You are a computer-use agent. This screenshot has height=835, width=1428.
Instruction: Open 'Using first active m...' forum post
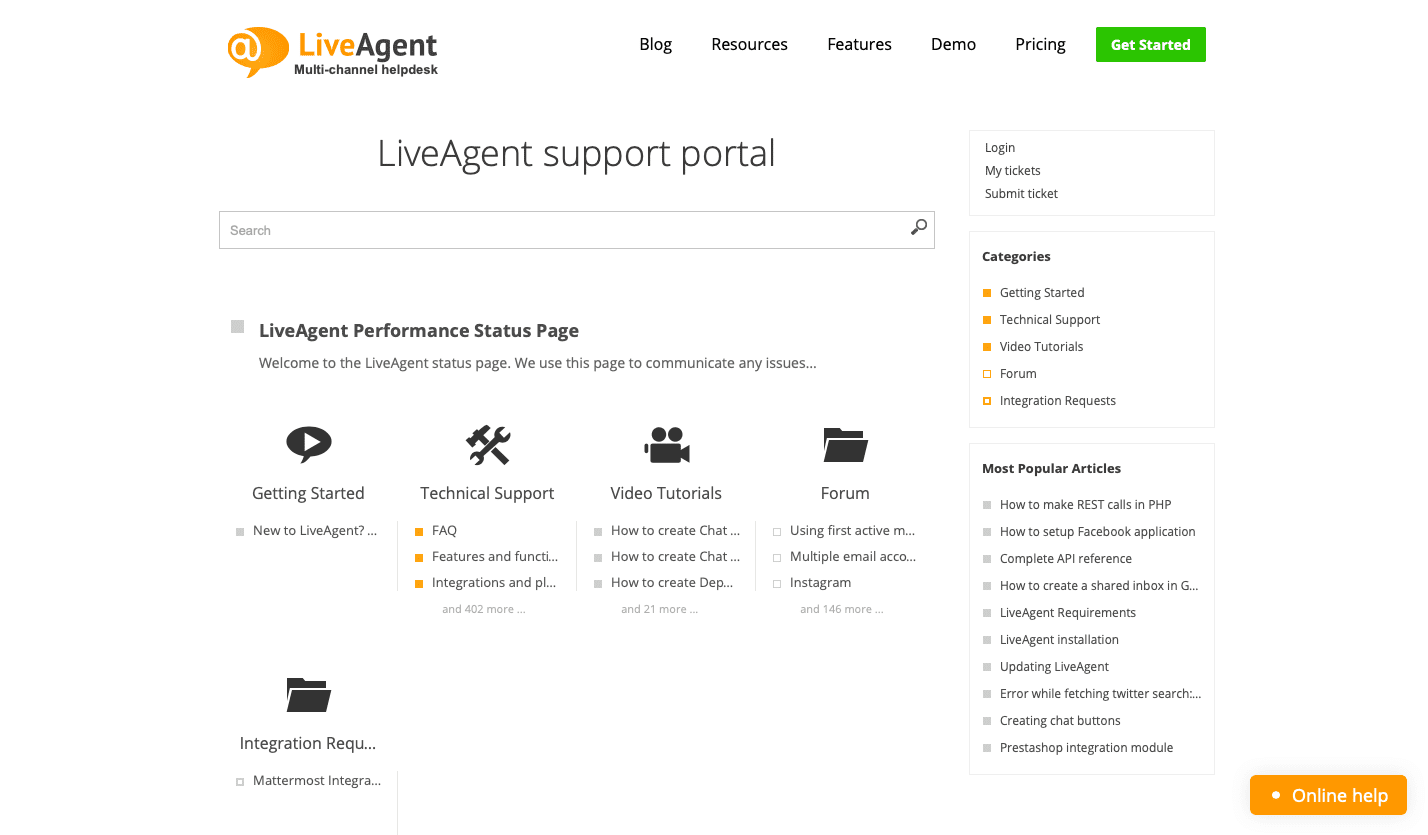[853, 530]
